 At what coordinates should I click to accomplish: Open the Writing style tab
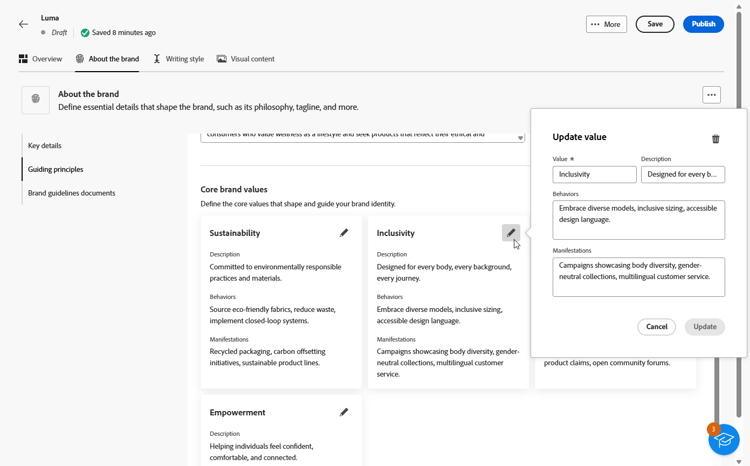[178, 59]
